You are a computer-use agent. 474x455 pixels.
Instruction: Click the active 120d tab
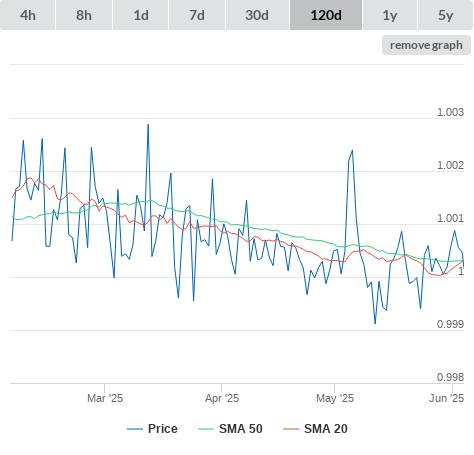pyautogui.click(x=326, y=15)
